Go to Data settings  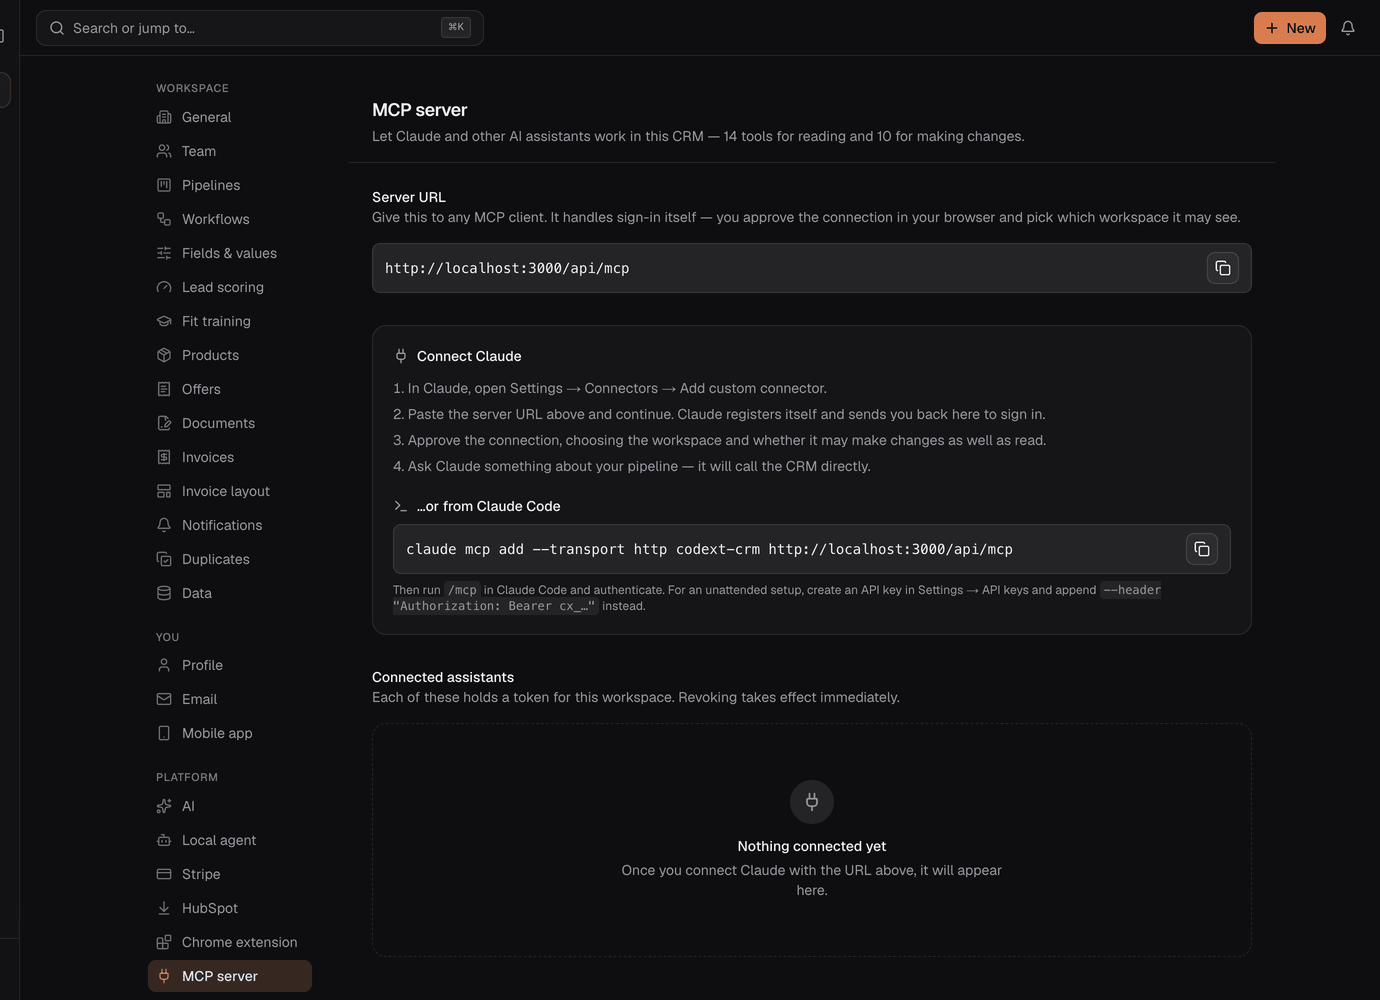coord(229,593)
